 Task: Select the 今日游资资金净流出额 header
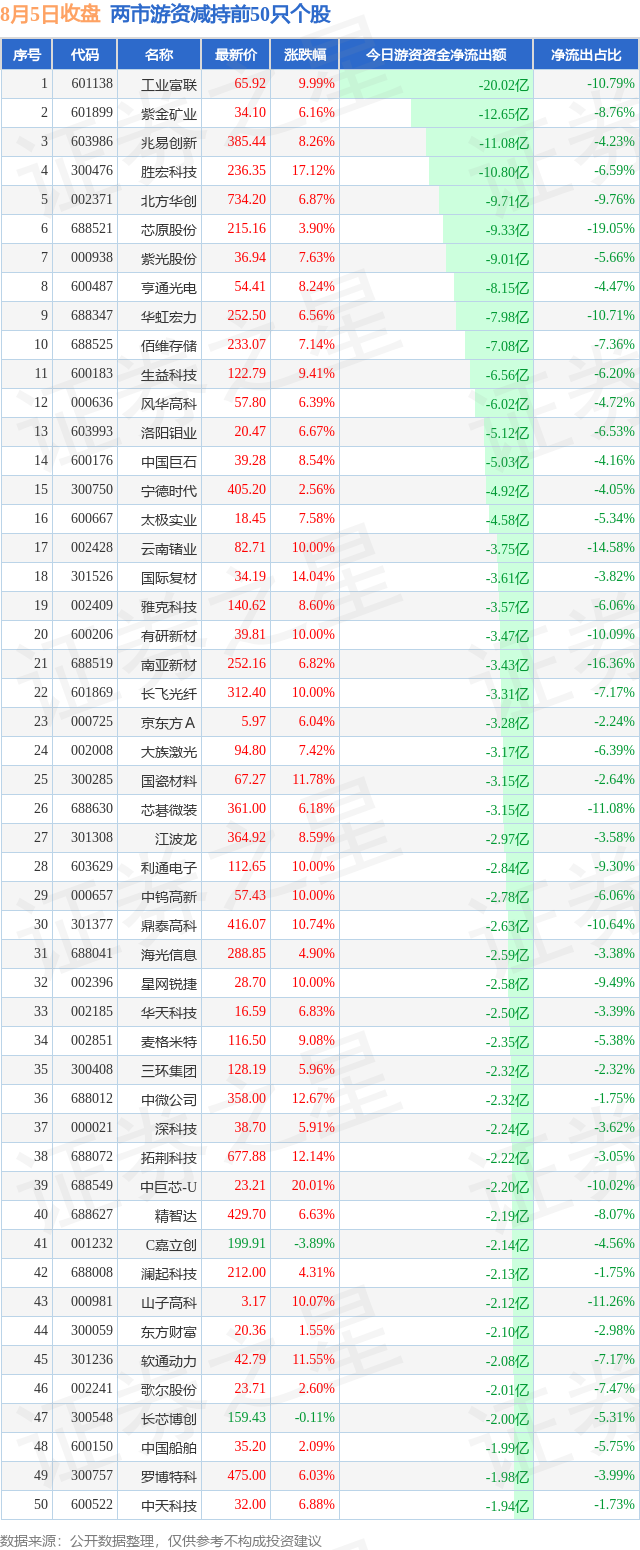(x=436, y=55)
